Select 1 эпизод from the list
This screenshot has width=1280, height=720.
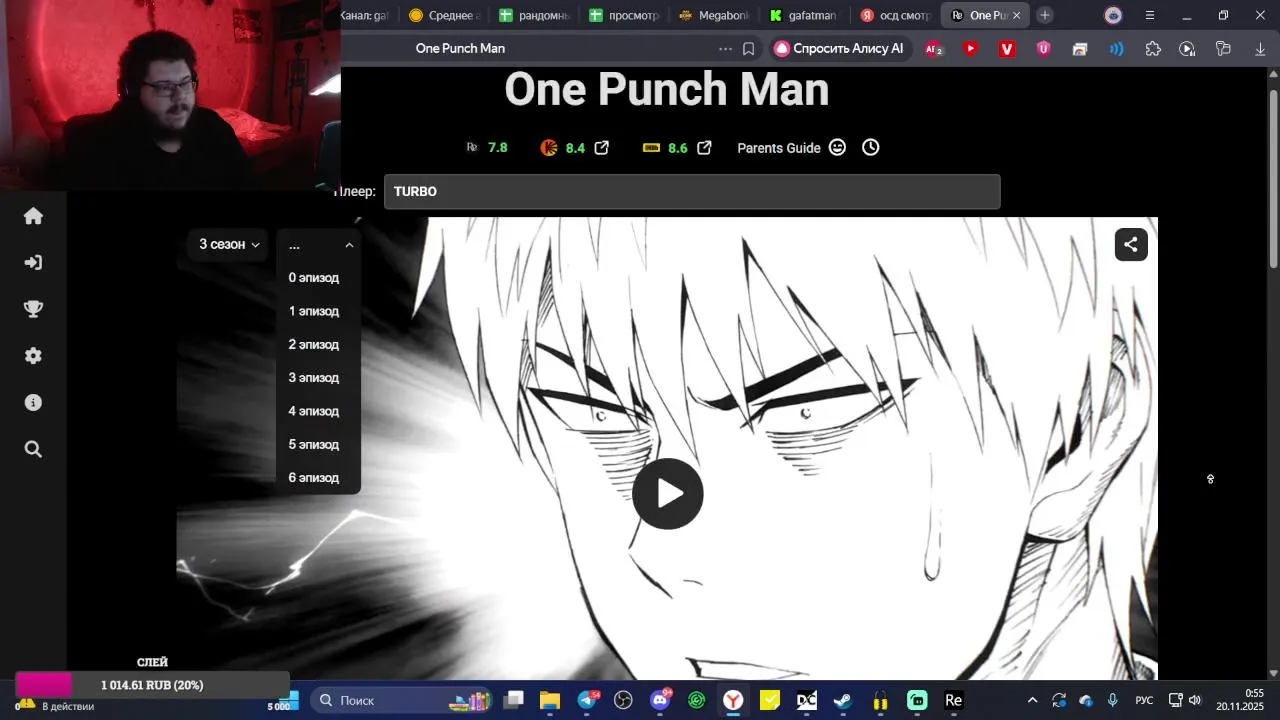[314, 311]
